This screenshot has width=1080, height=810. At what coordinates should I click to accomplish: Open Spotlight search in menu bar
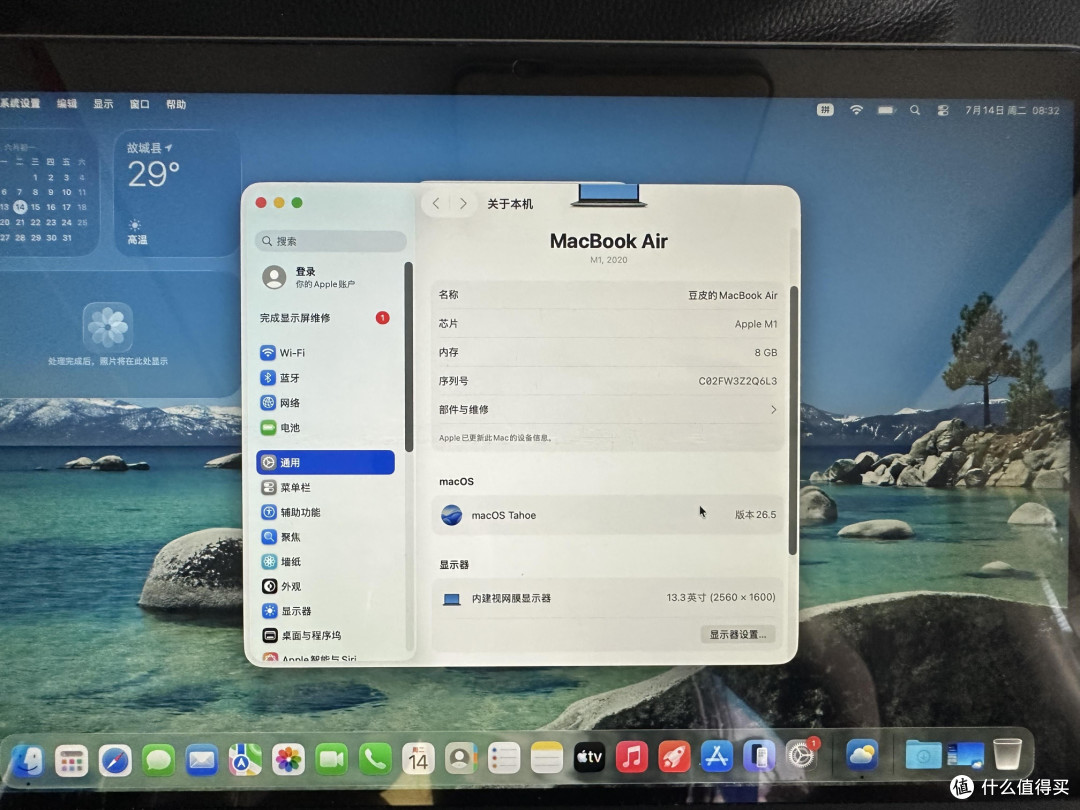tap(915, 110)
